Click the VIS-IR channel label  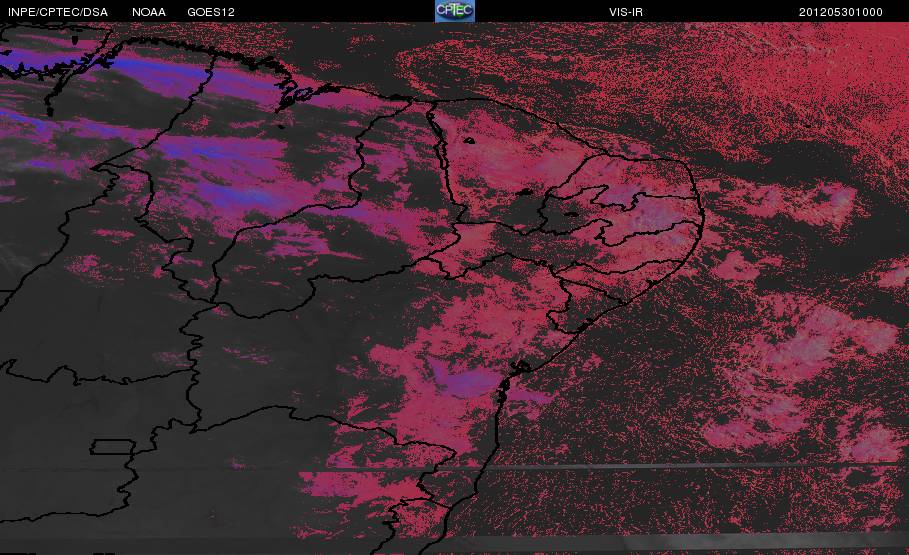tap(626, 12)
